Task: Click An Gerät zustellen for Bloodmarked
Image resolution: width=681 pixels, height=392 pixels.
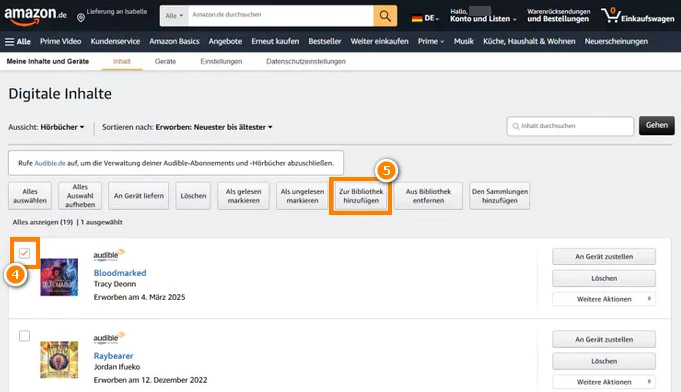Action: coord(604,257)
